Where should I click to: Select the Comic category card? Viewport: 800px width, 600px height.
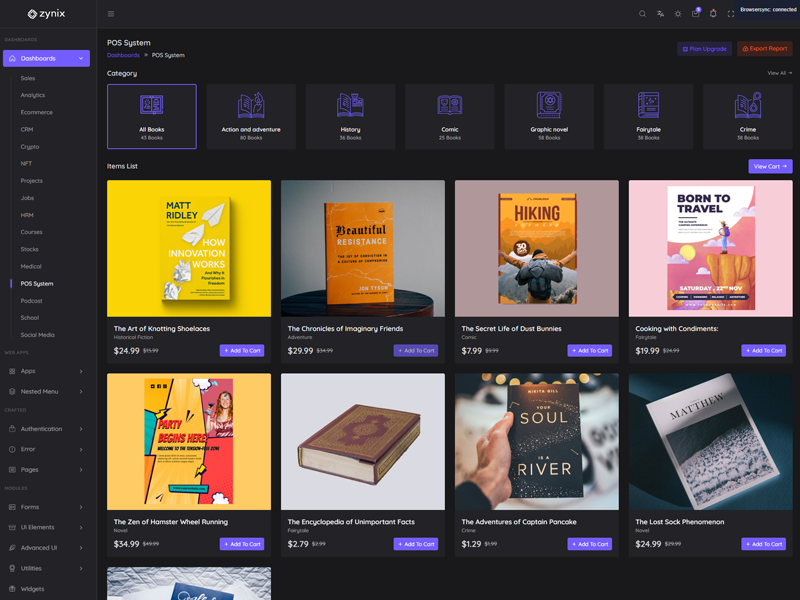[450, 117]
